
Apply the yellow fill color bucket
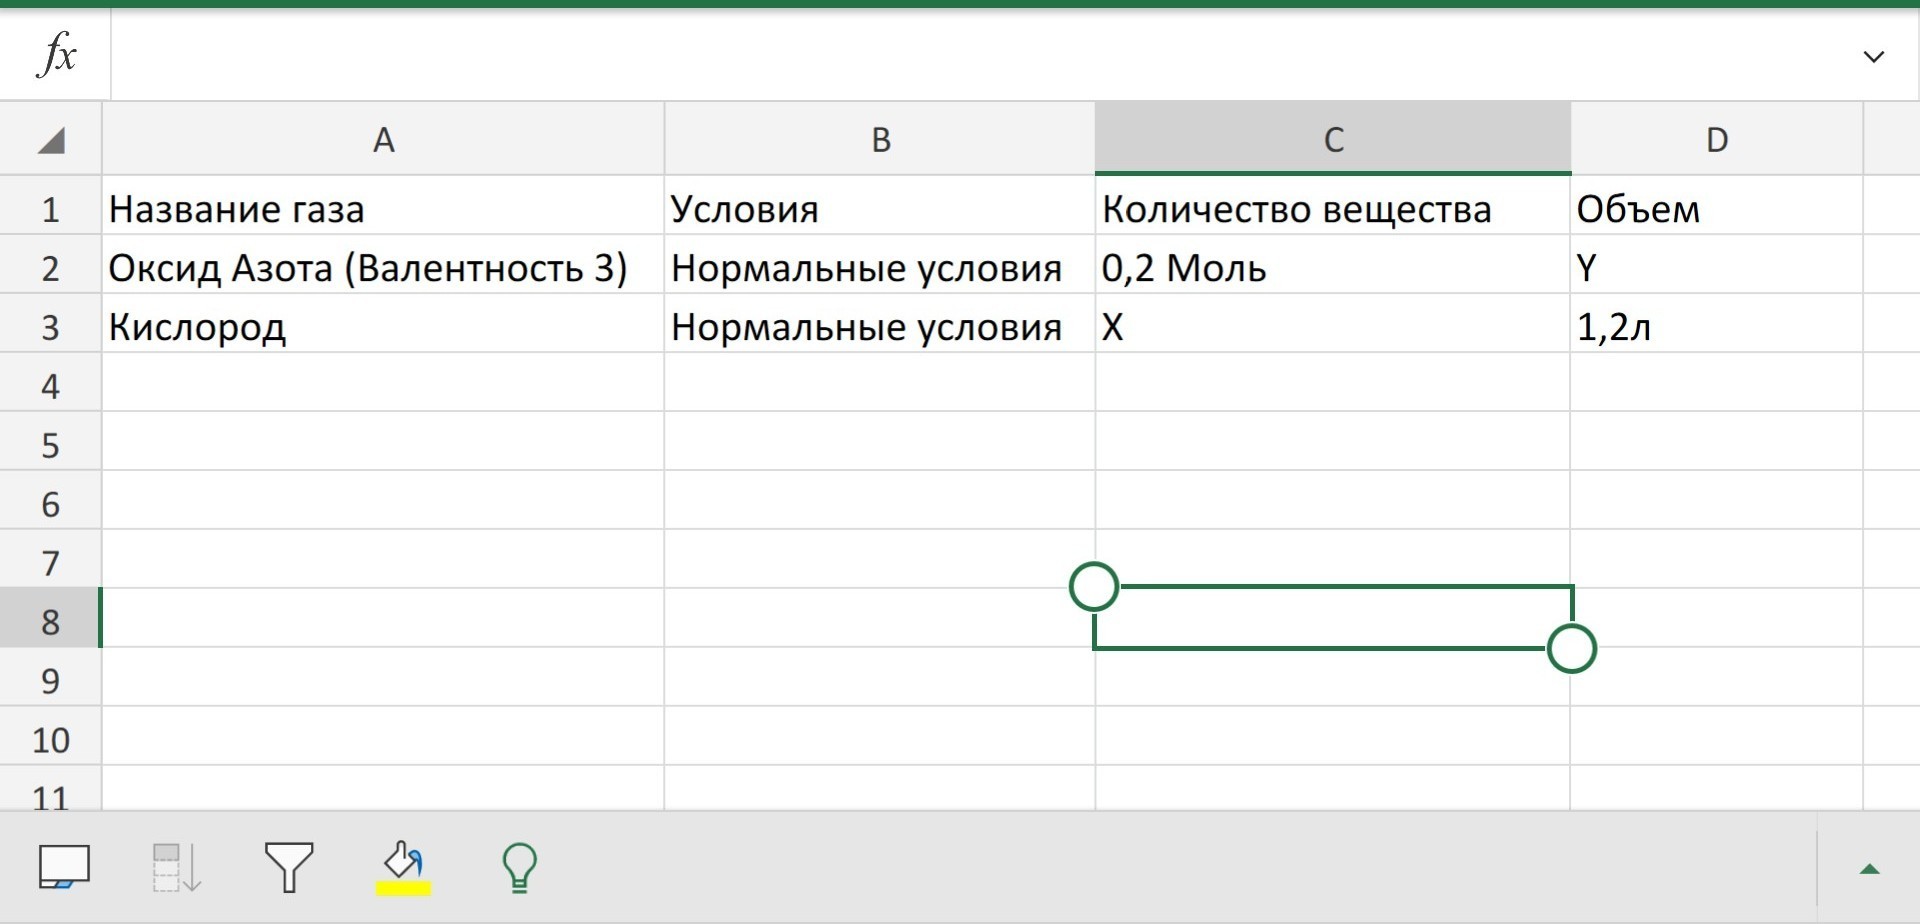tap(403, 867)
